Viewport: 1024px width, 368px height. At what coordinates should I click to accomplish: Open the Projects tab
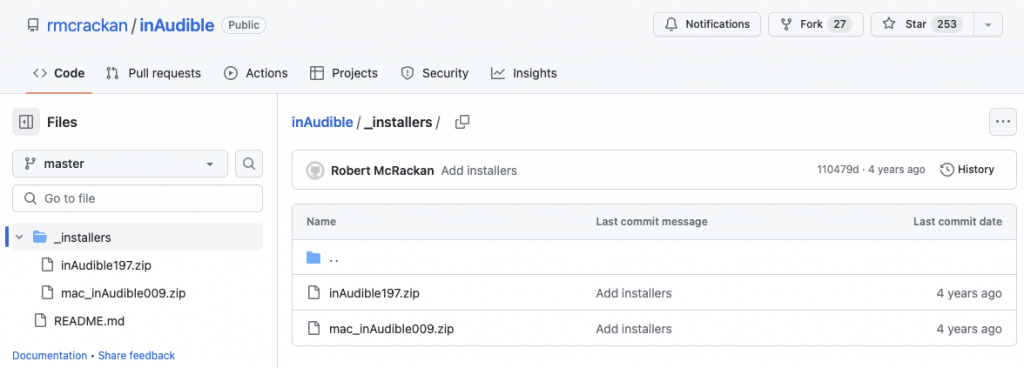344,73
